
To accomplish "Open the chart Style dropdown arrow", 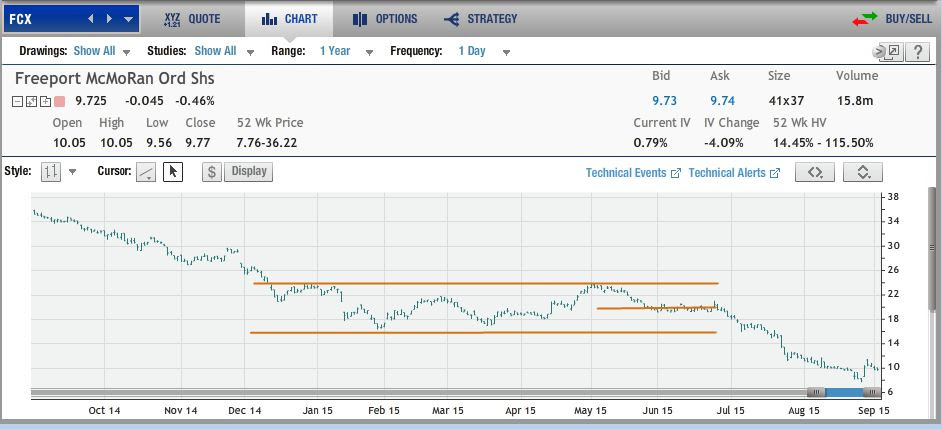I will click(x=73, y=172).
